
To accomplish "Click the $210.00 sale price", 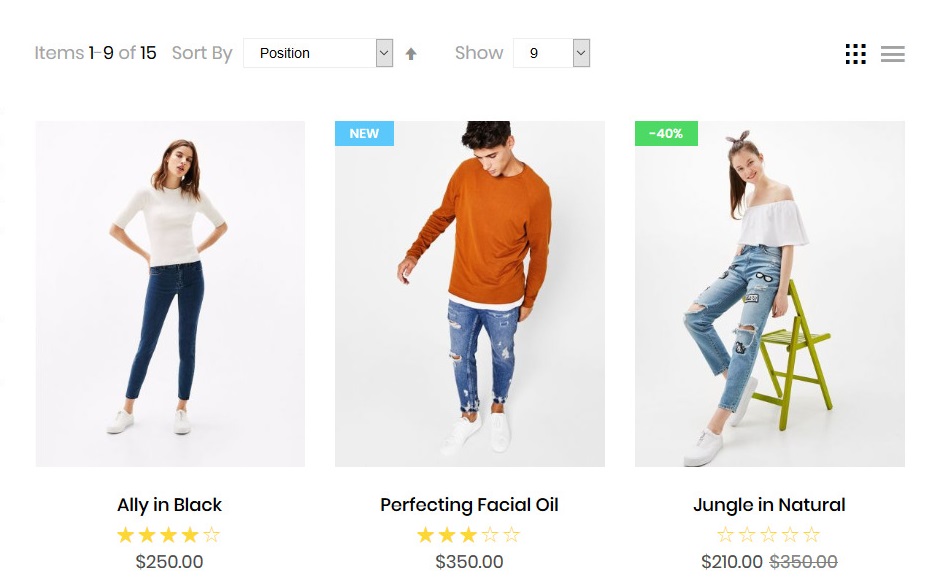I will 732,562.
